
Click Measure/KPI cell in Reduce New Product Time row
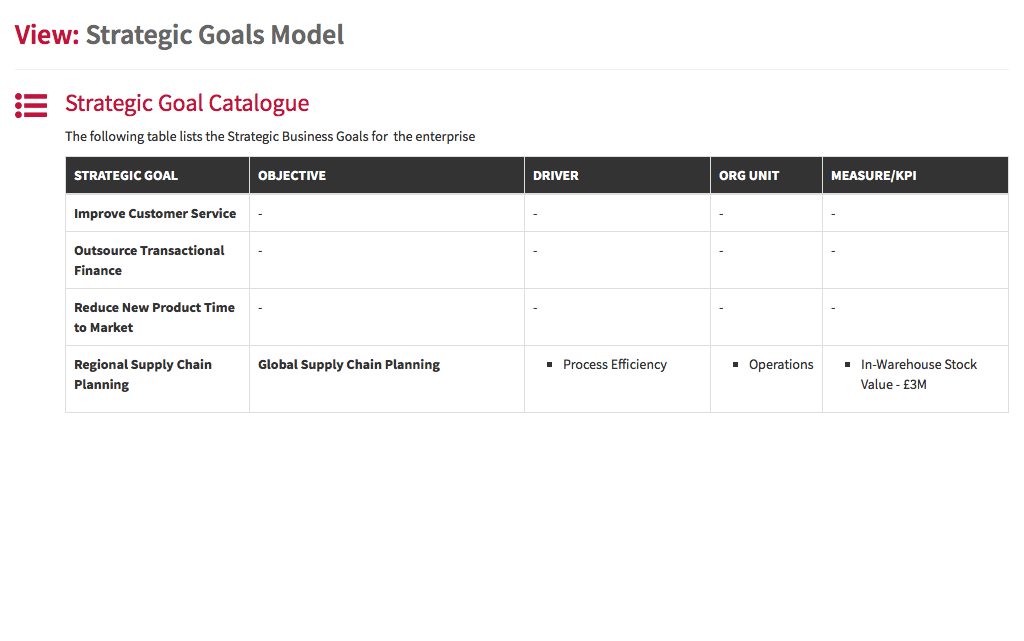coord(915,317)
